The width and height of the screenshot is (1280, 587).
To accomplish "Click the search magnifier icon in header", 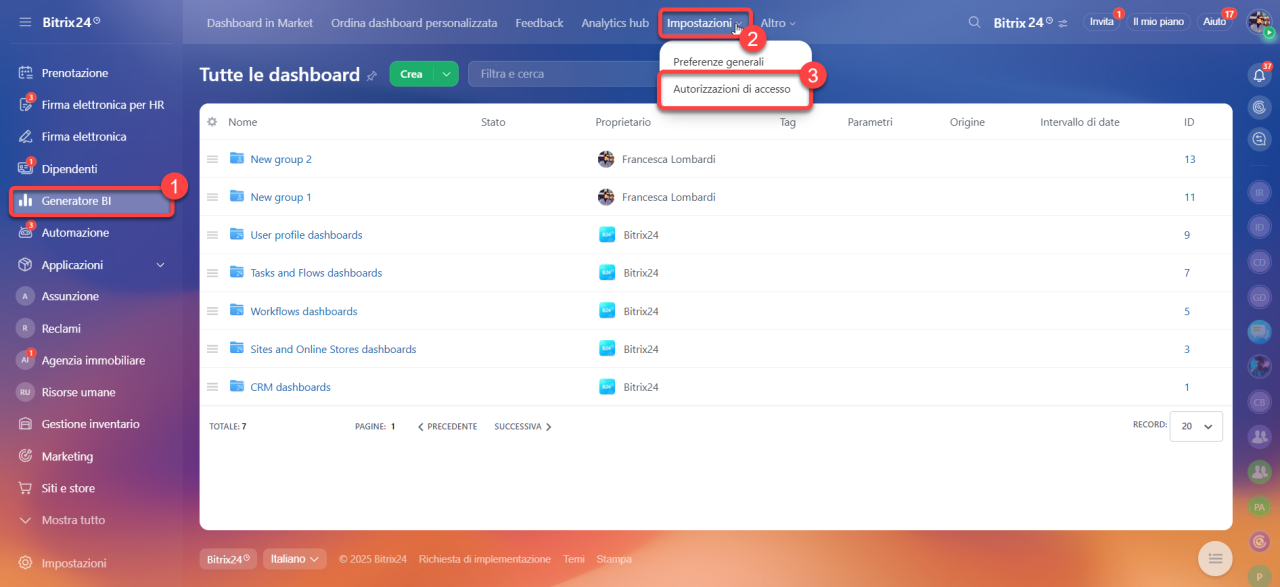I will point(974,22).
